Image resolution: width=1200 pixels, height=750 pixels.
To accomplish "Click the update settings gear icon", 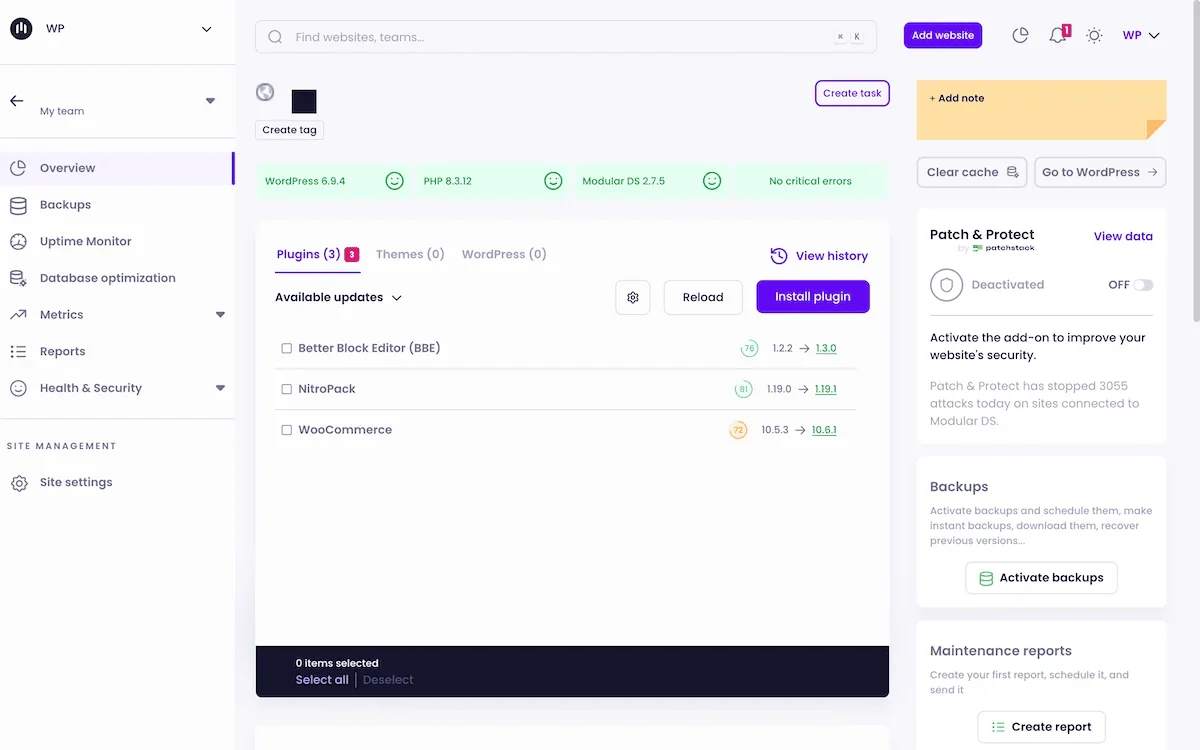I will click(632, 297).
